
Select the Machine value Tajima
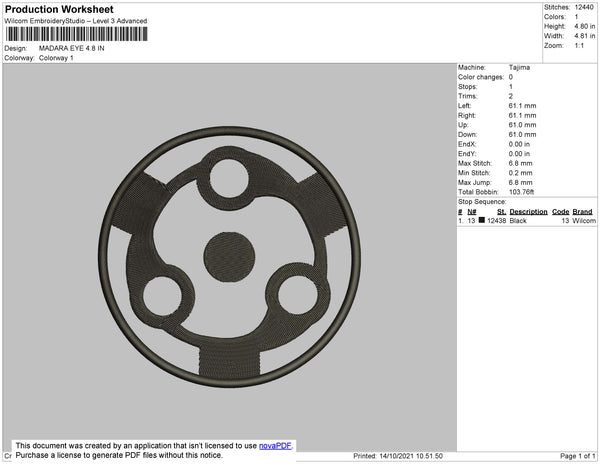coord(518,67)
